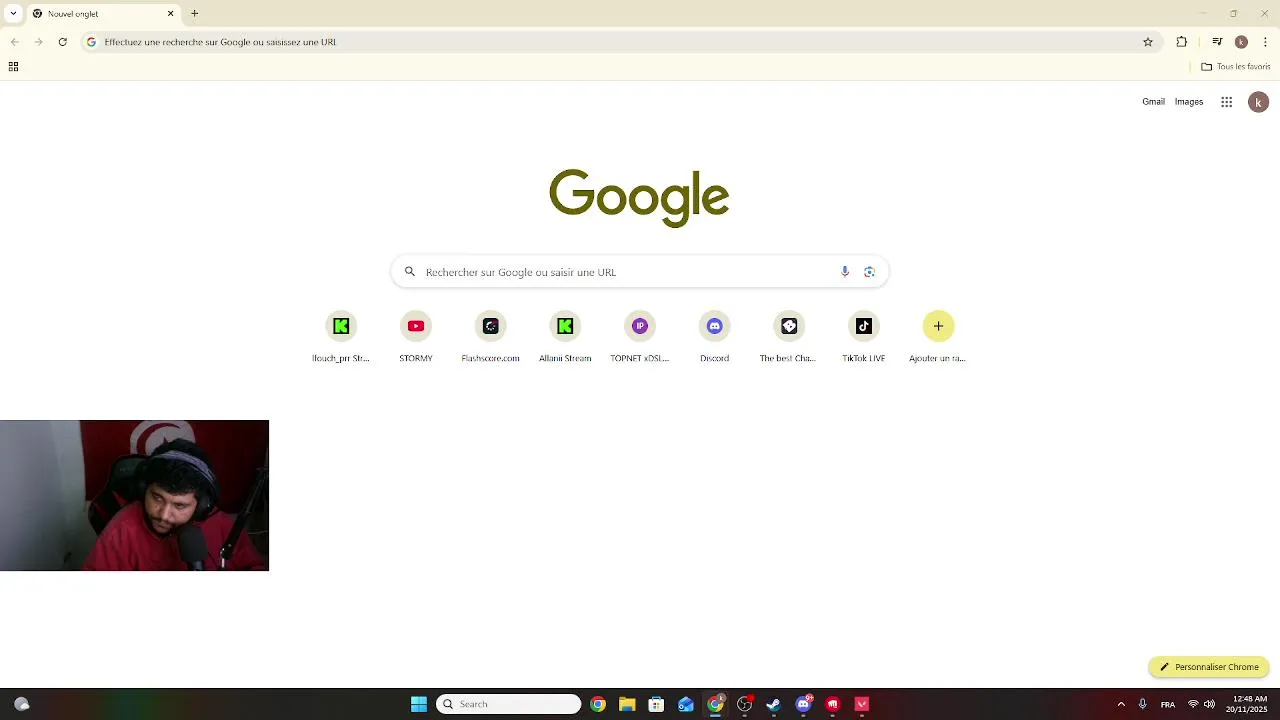Open the search tabs dropdown arrow
The height and width of the screenshot is (720, 1280).
tap(13, 14)
